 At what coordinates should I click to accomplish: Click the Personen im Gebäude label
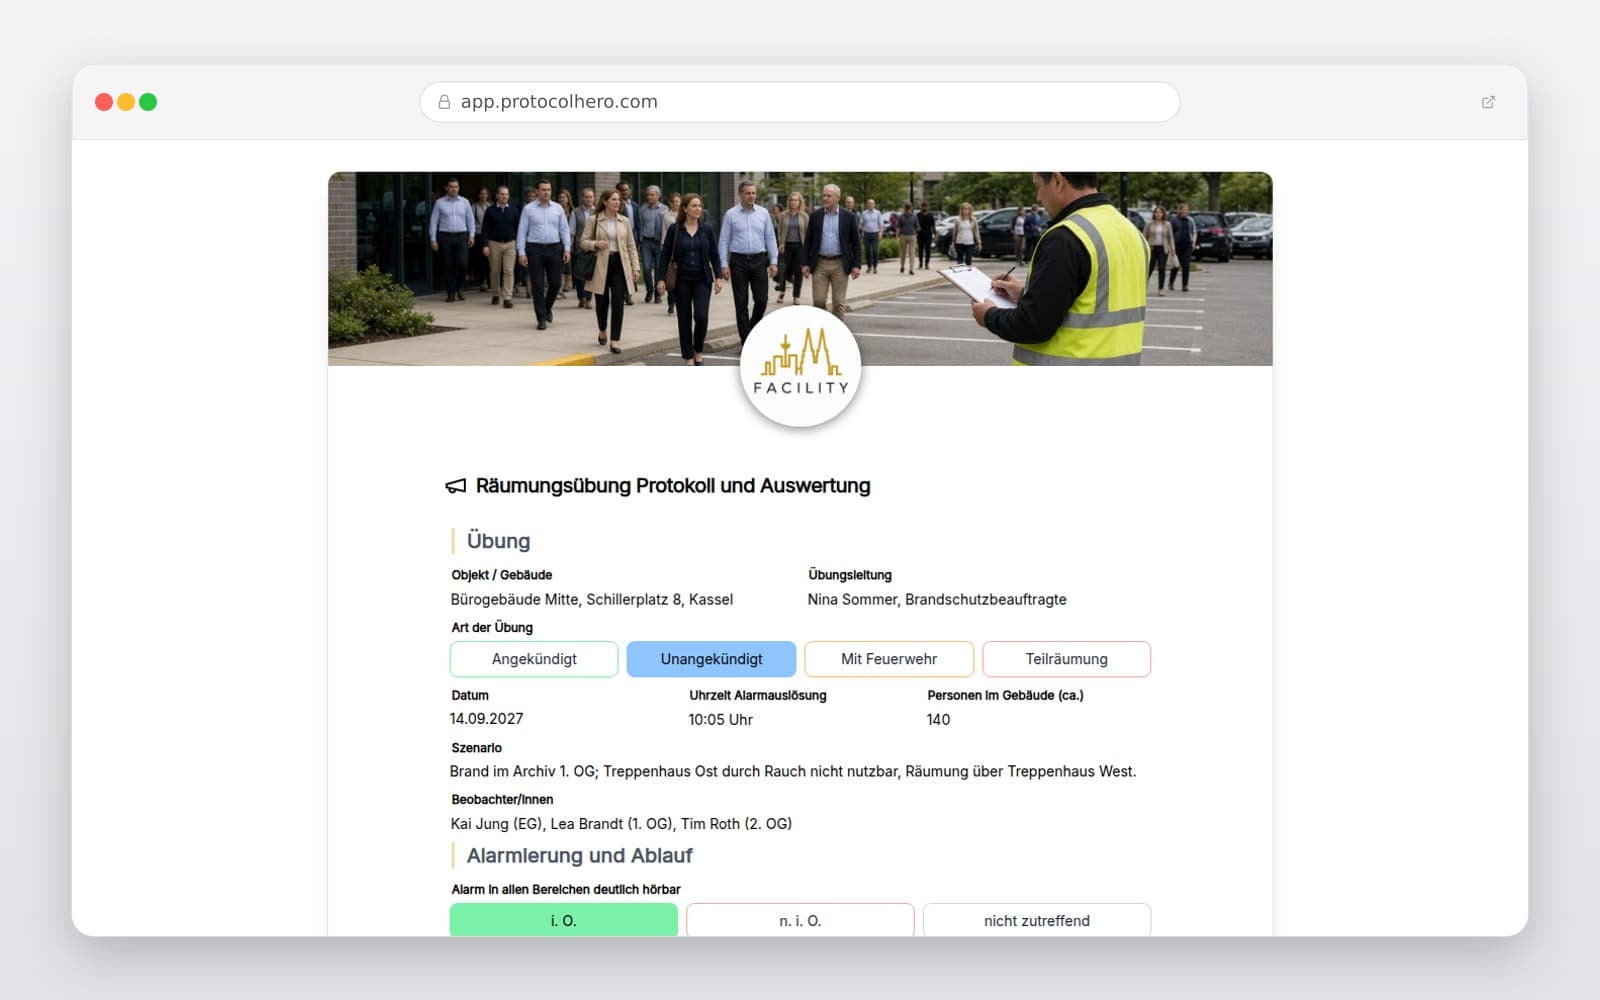1005,695
